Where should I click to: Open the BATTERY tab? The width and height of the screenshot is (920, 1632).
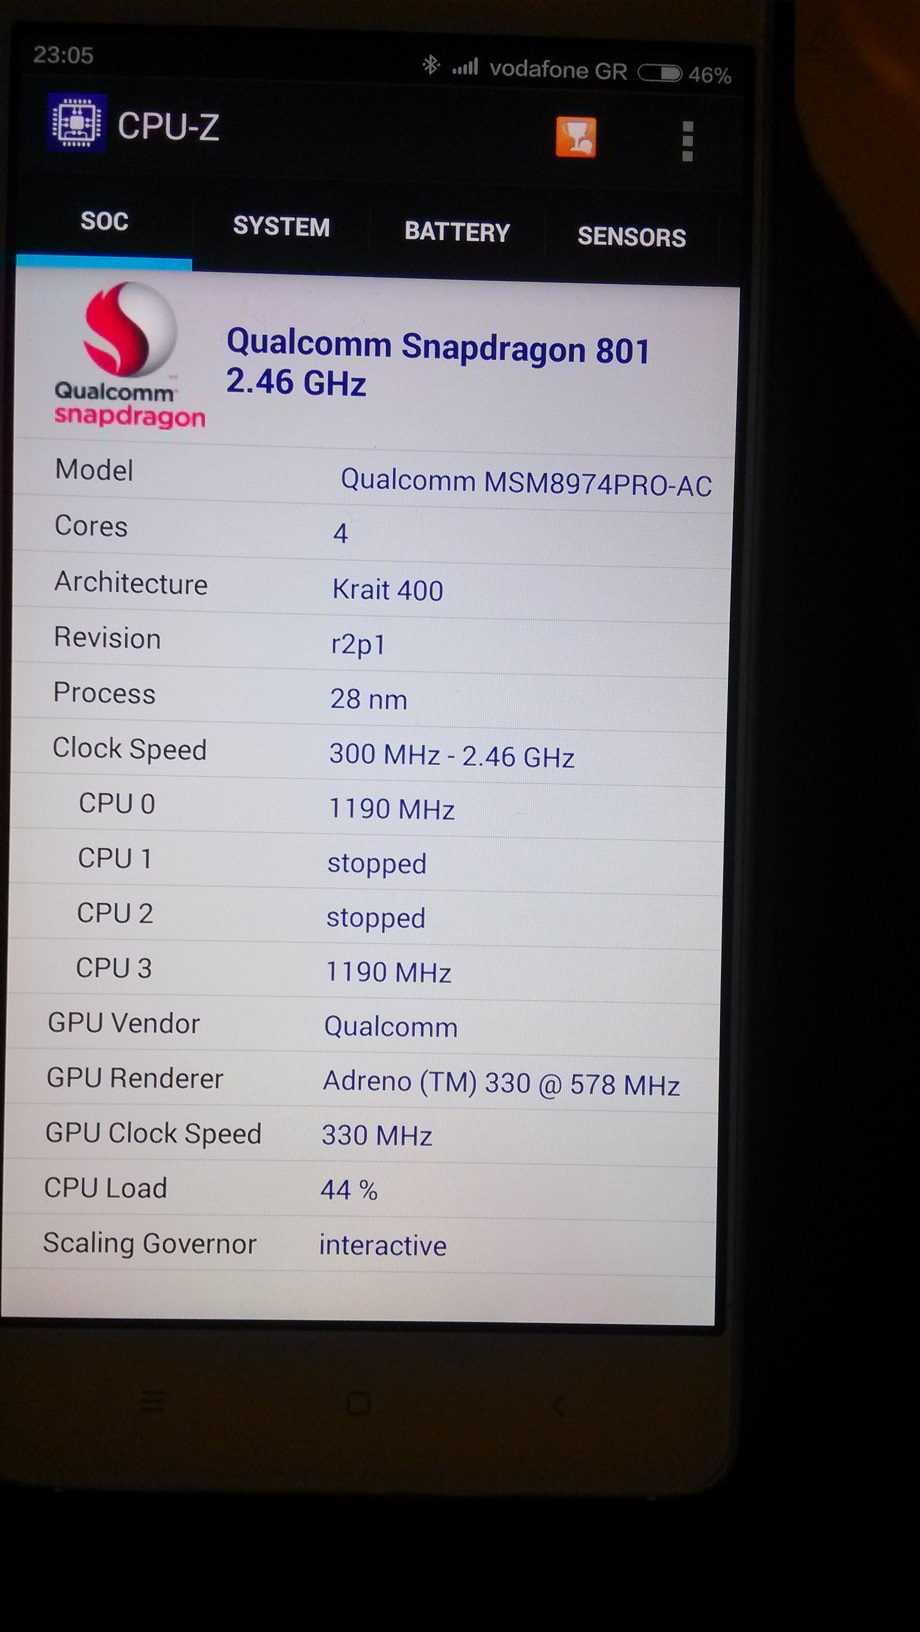pyautogui.click(x=457, y=232)
